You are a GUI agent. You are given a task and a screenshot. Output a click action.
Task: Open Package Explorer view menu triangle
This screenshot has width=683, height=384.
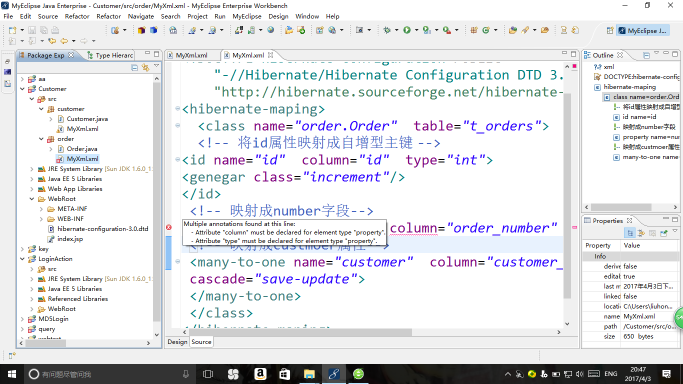pyautogui.click(x=156, y=66)
